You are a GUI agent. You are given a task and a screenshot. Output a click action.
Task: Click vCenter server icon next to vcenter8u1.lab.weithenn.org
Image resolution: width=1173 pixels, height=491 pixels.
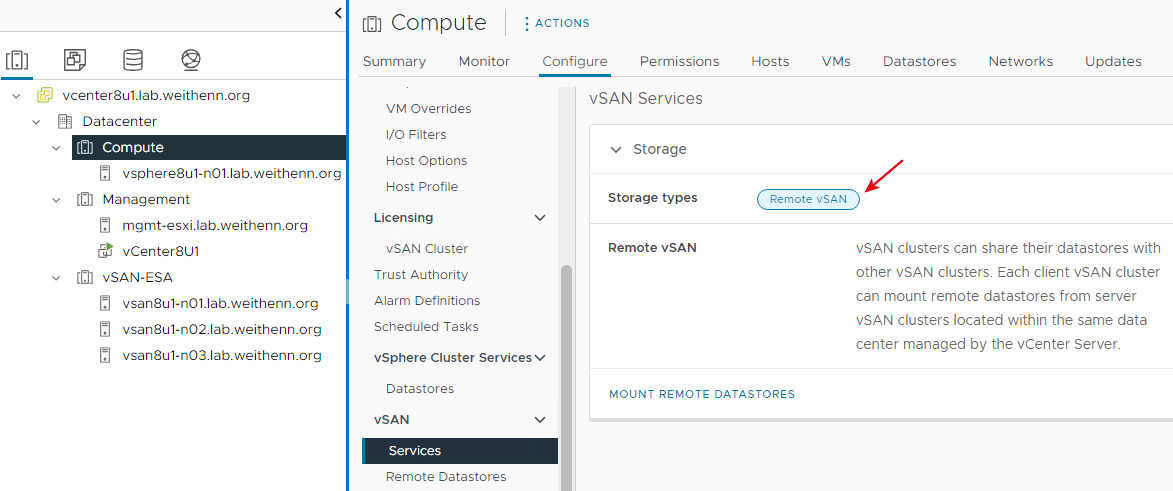click(45, 96)
